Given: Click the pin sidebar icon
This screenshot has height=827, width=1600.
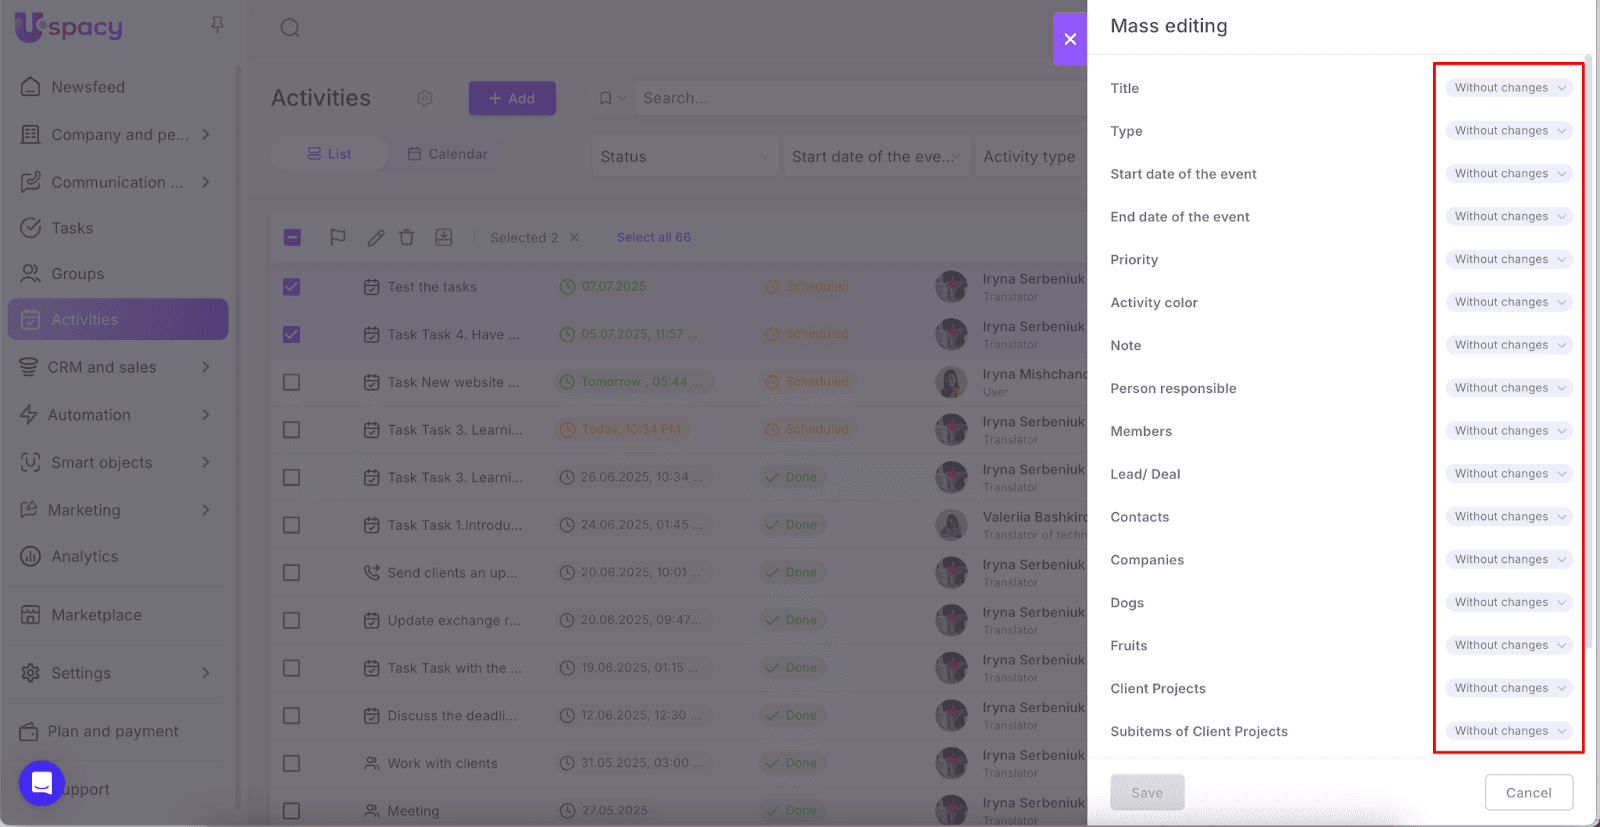Looking at the screenshot, I should coord(217,24).
